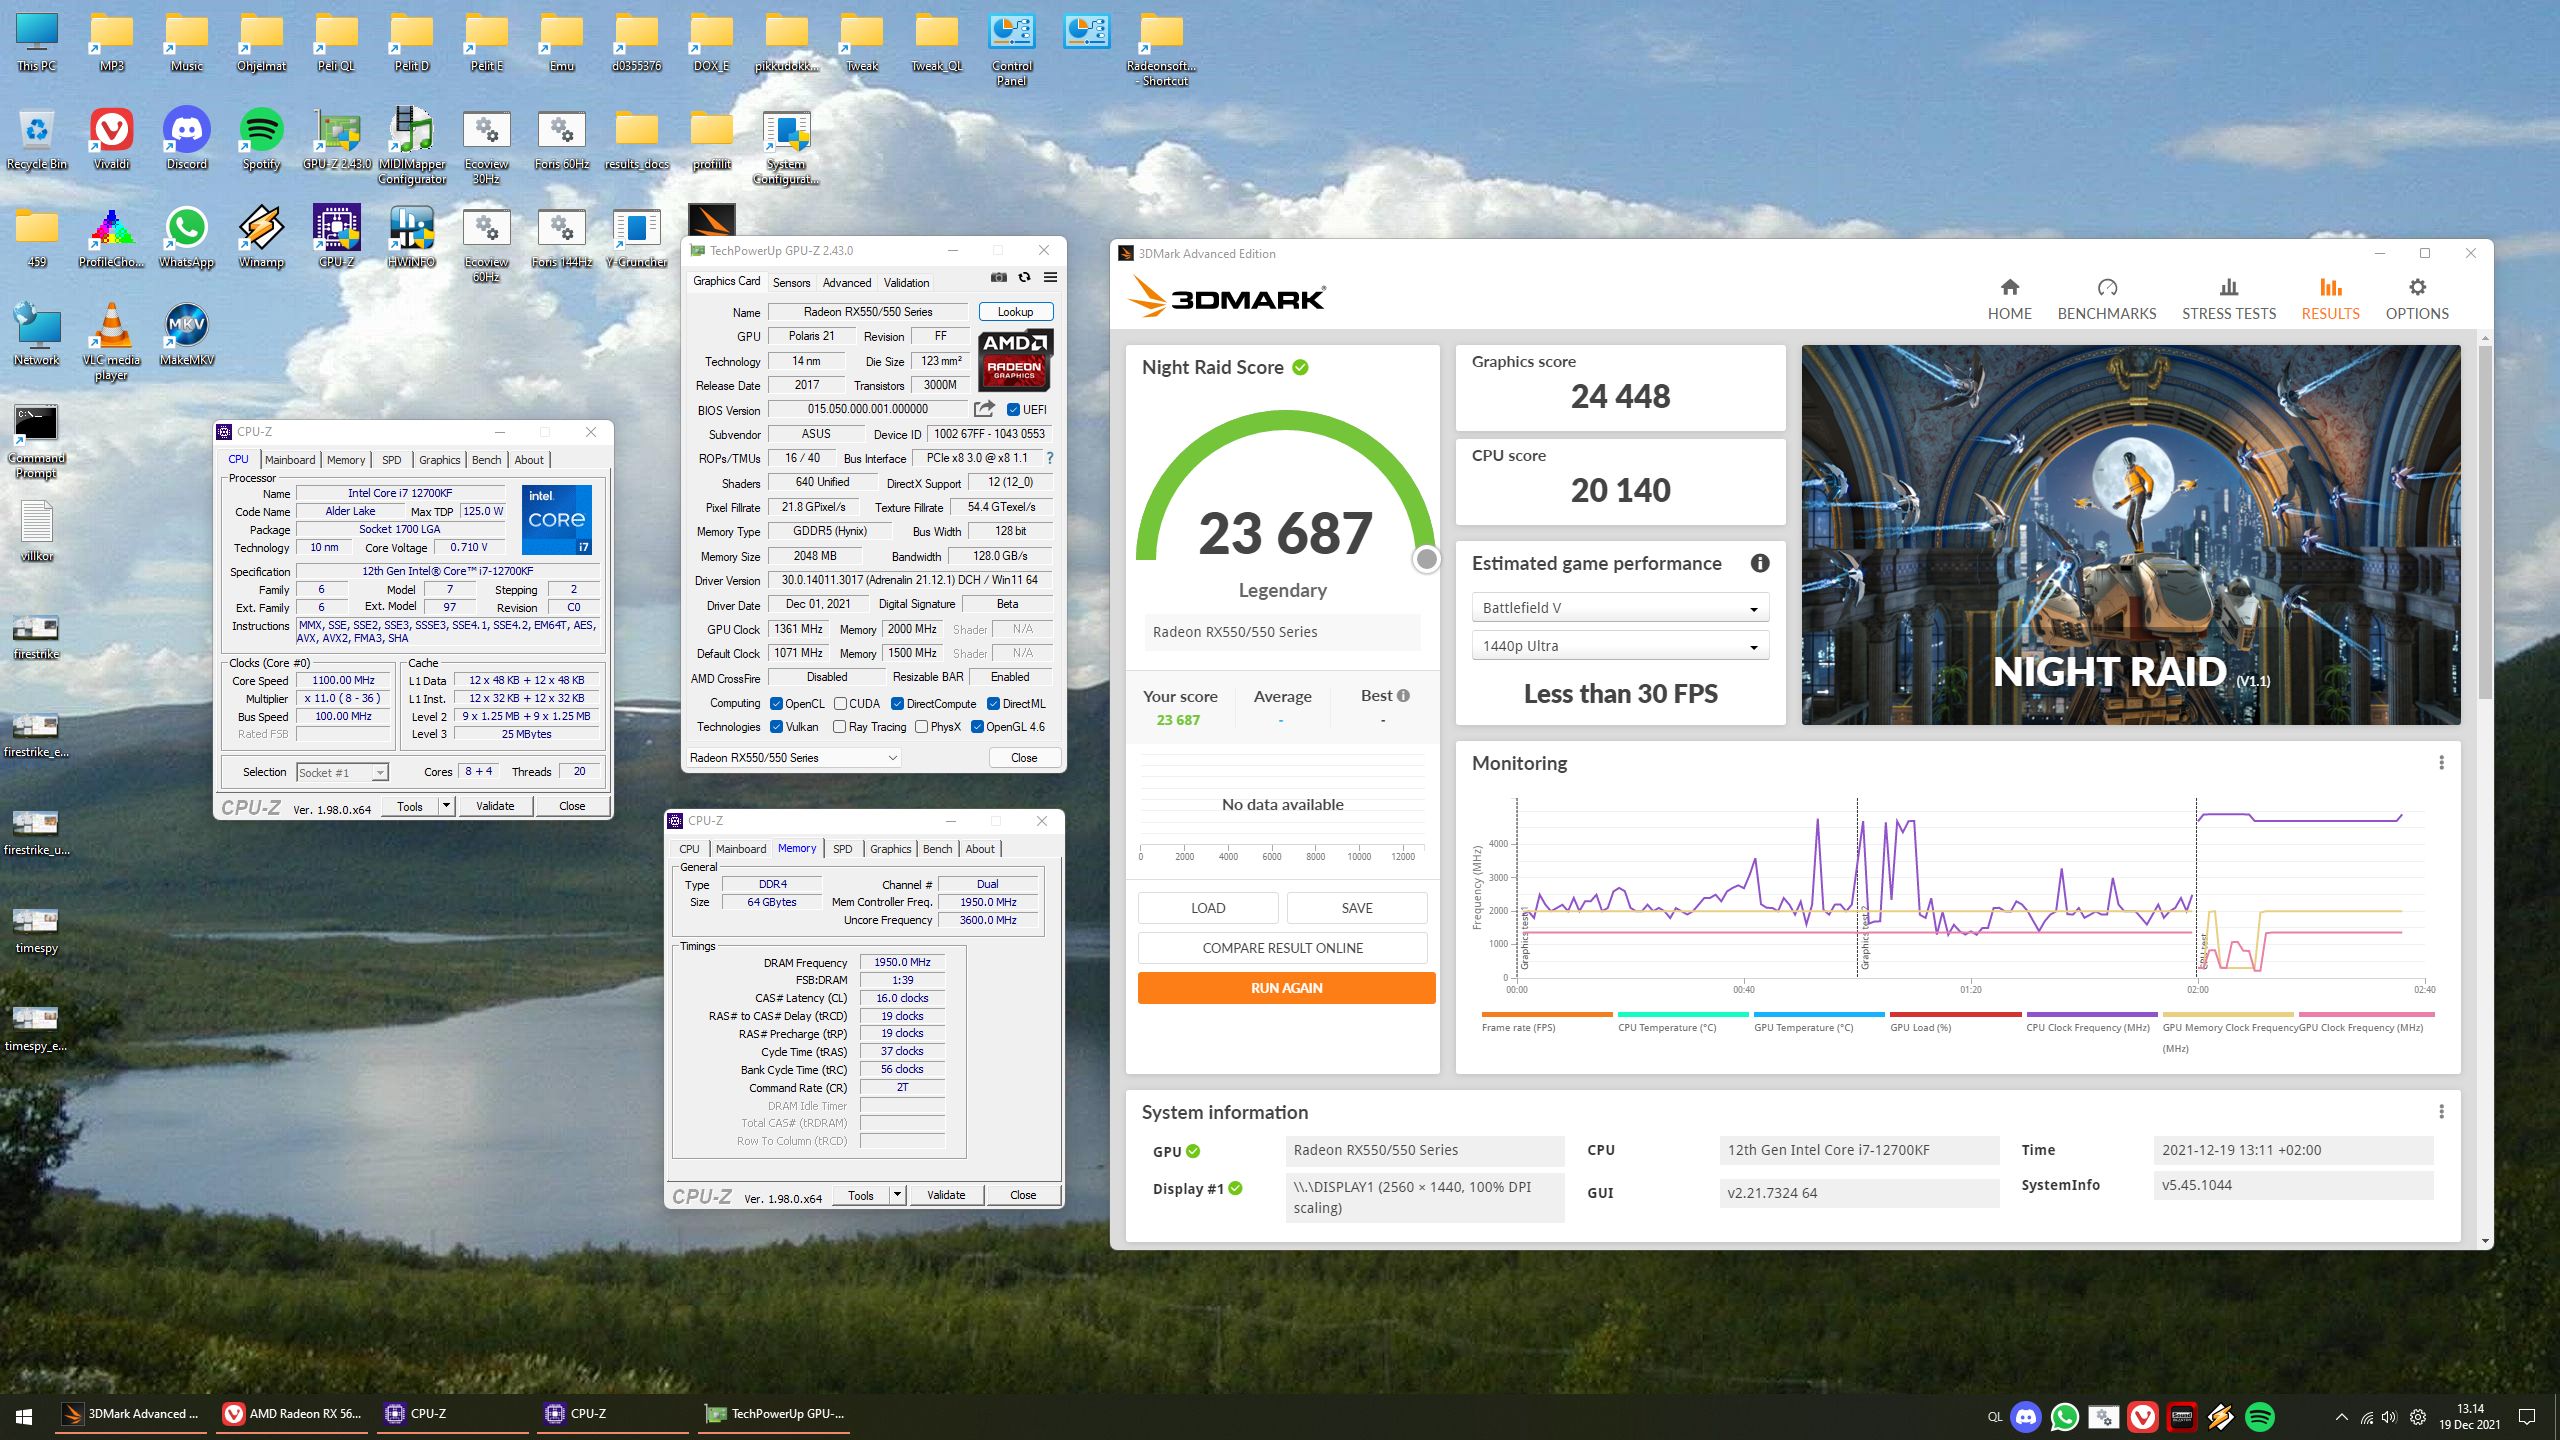
Task: Click Night Raid preview image
Action: click(x=2130, y=535)
